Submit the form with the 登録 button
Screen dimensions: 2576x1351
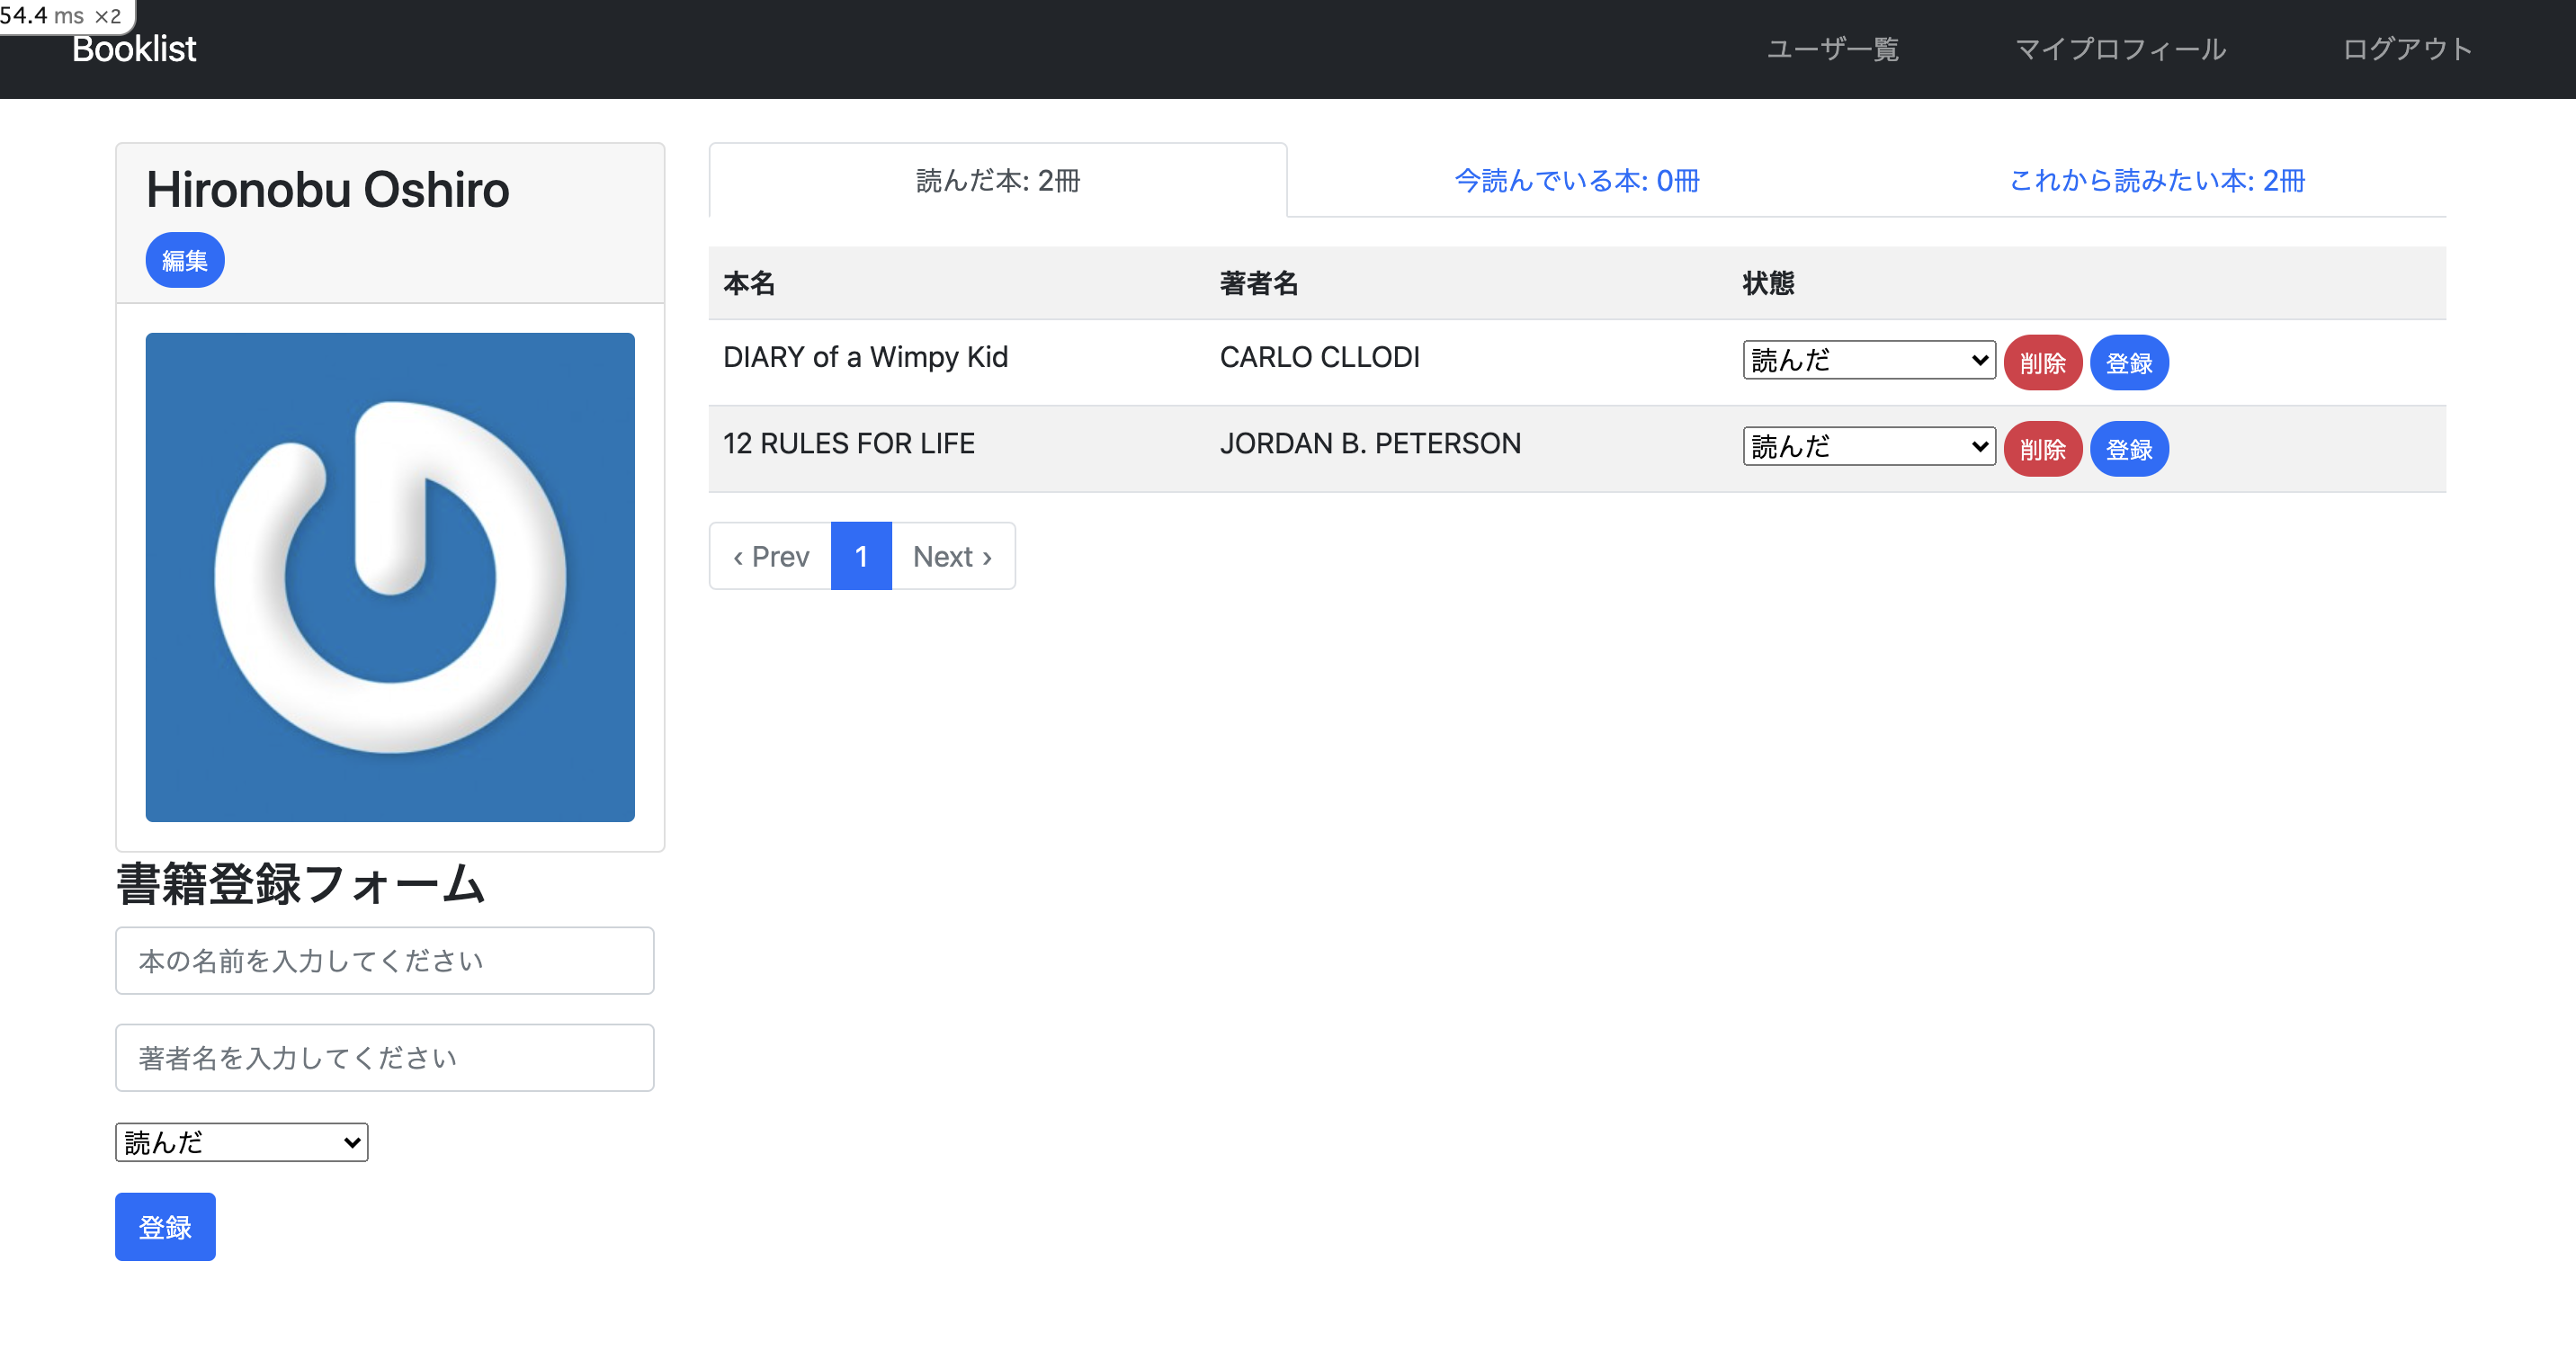[165, 1227]
